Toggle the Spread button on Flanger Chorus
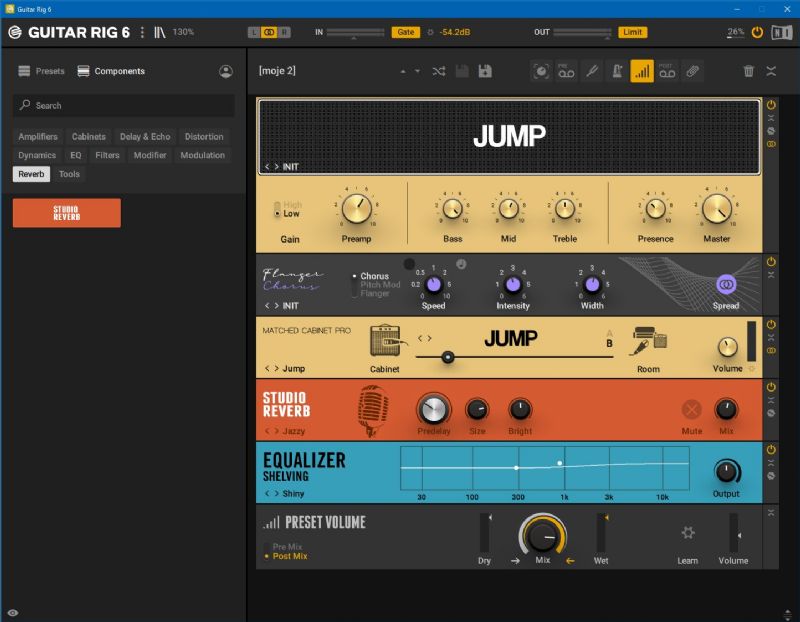The height and width of the screenshot is (622, 800). (x=726, y=284)
